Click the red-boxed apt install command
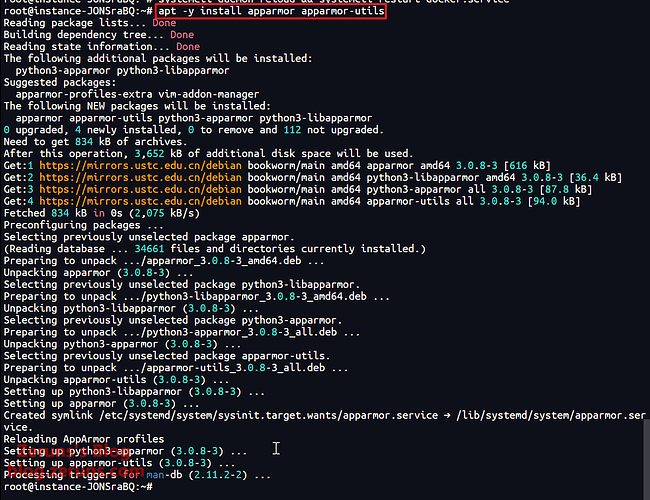Viewport: 650px width, 500px height. tap(270, 11)
